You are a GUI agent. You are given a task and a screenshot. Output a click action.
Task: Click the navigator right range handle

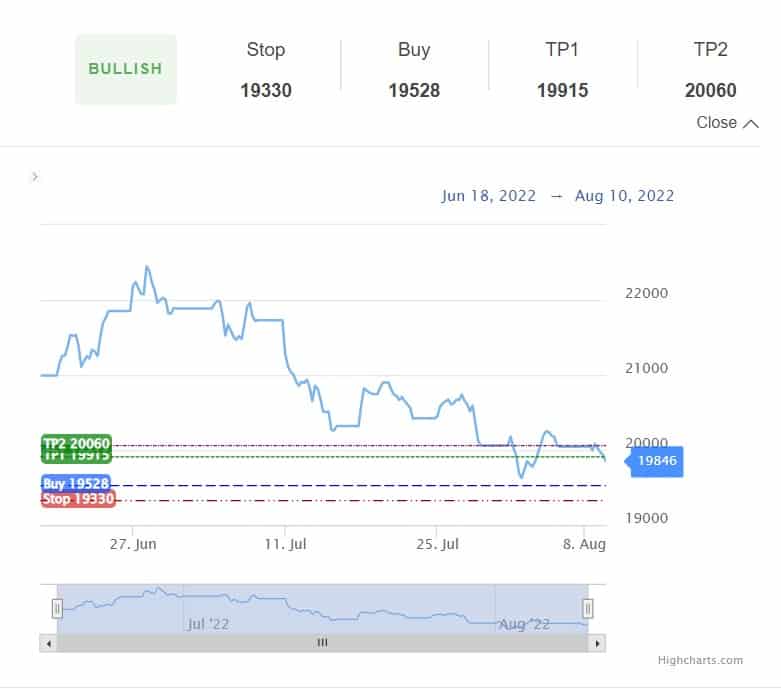[x=588, y=608]
